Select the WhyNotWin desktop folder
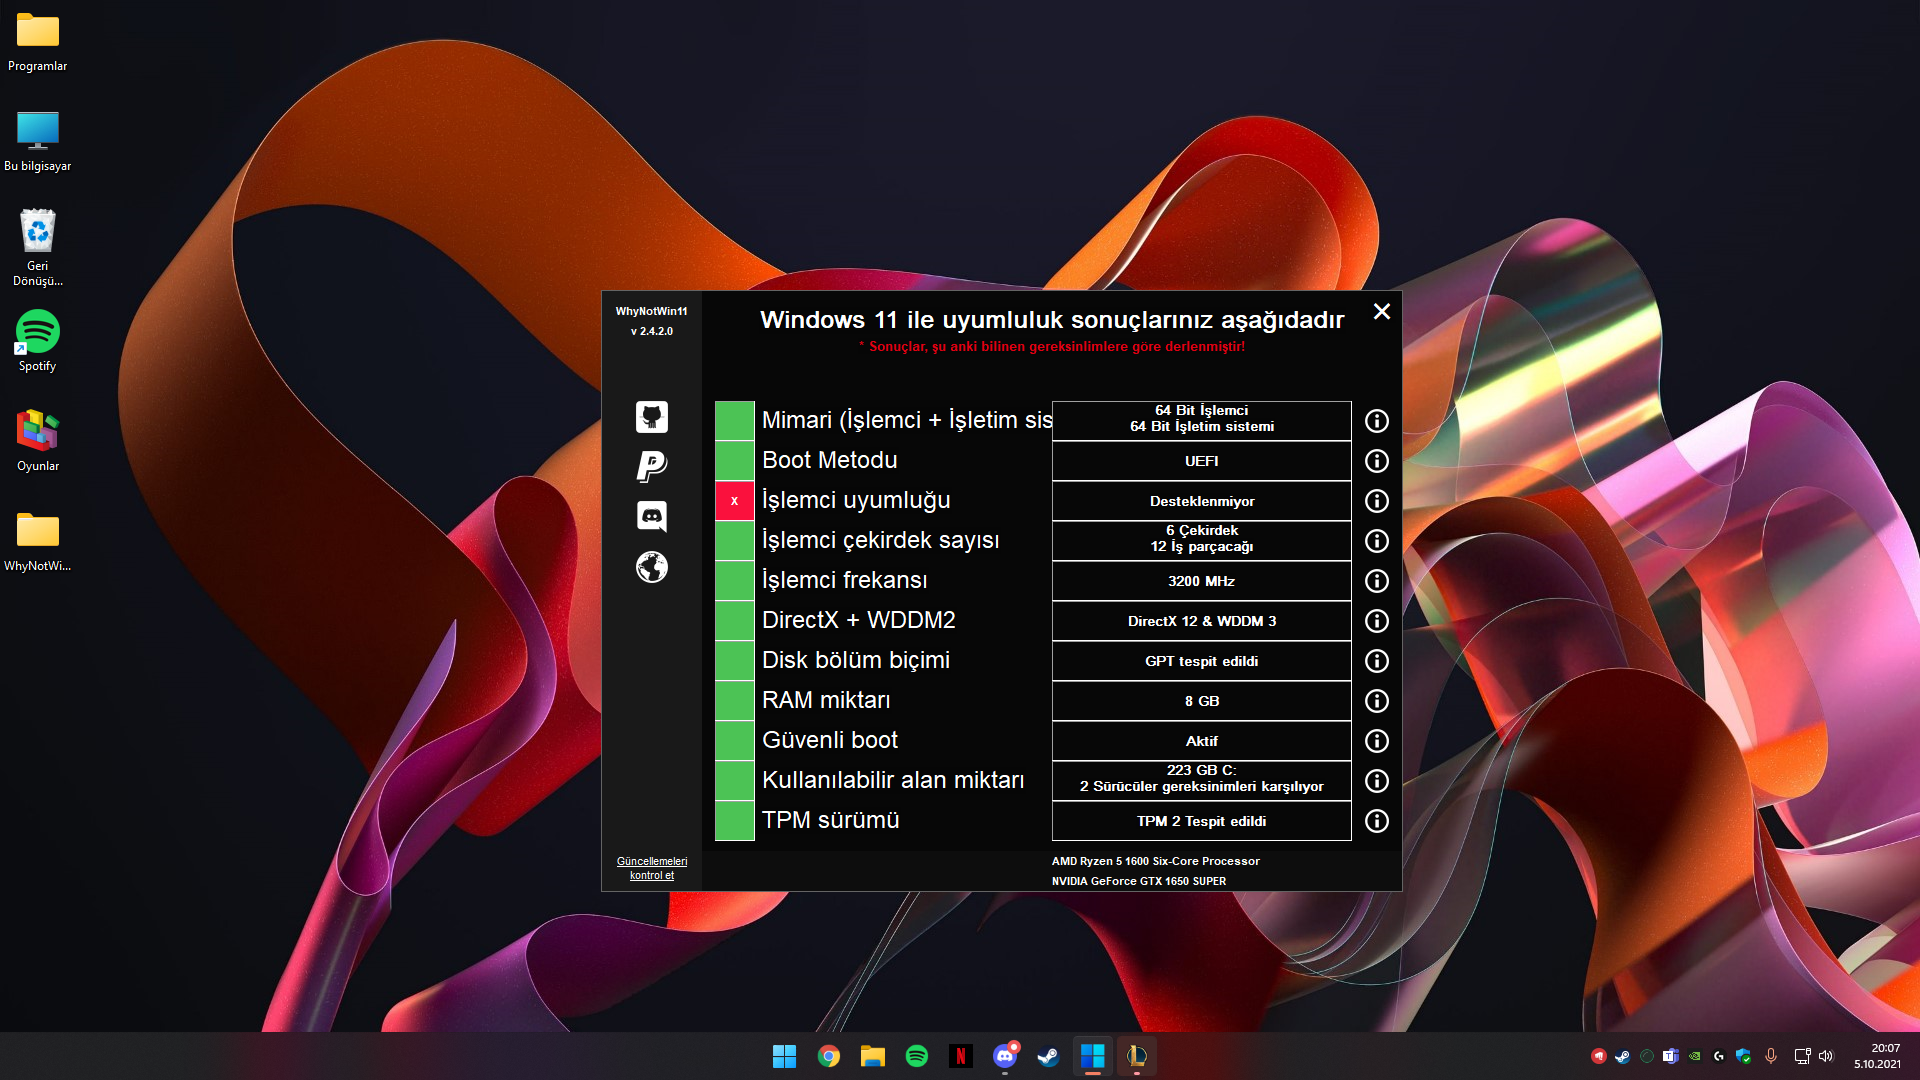 click(x=38, y=542)
